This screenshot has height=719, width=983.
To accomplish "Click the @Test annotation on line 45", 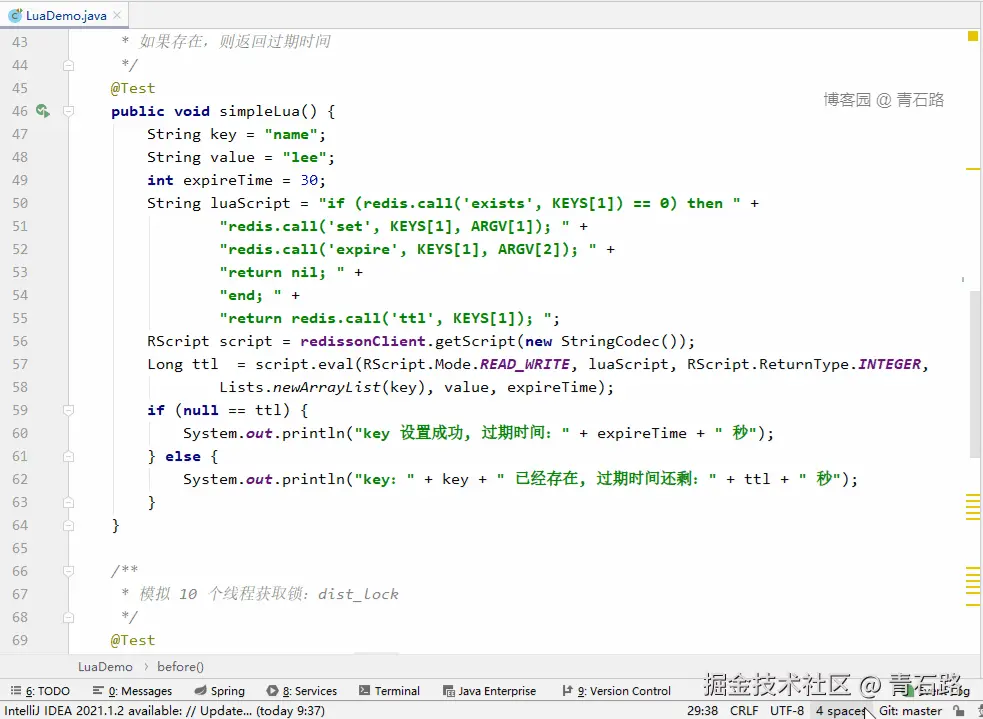I will (132, 88).
